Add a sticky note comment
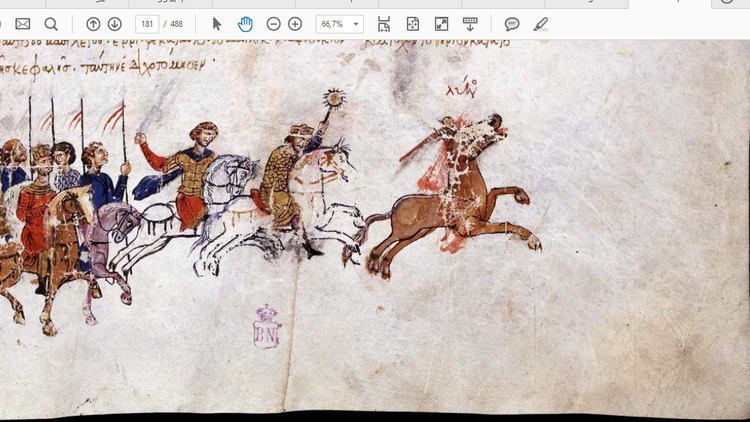This screenshot has width=750, height=422. coord(512,24)
